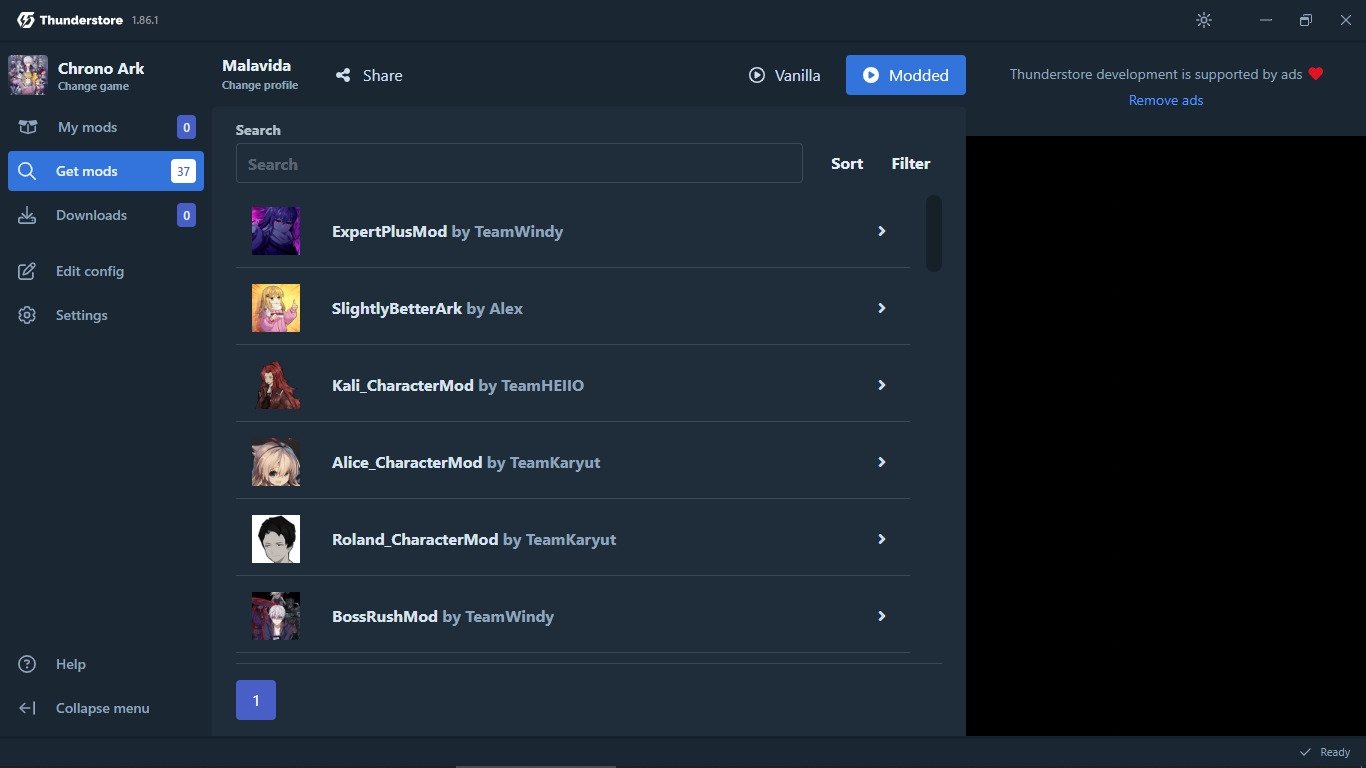Expand BossRushMod row chevron
Screen dimensions: 1366x768
click(882, 616)
